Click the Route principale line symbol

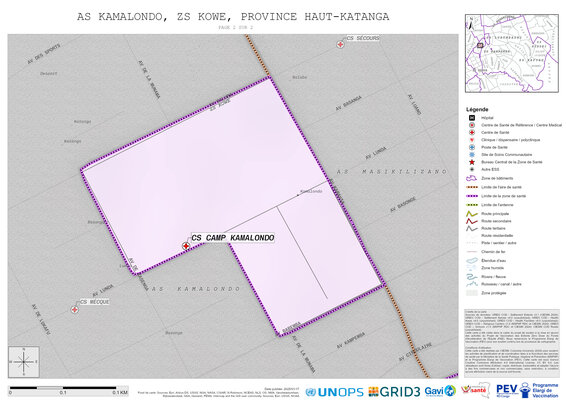pos(471,214)
